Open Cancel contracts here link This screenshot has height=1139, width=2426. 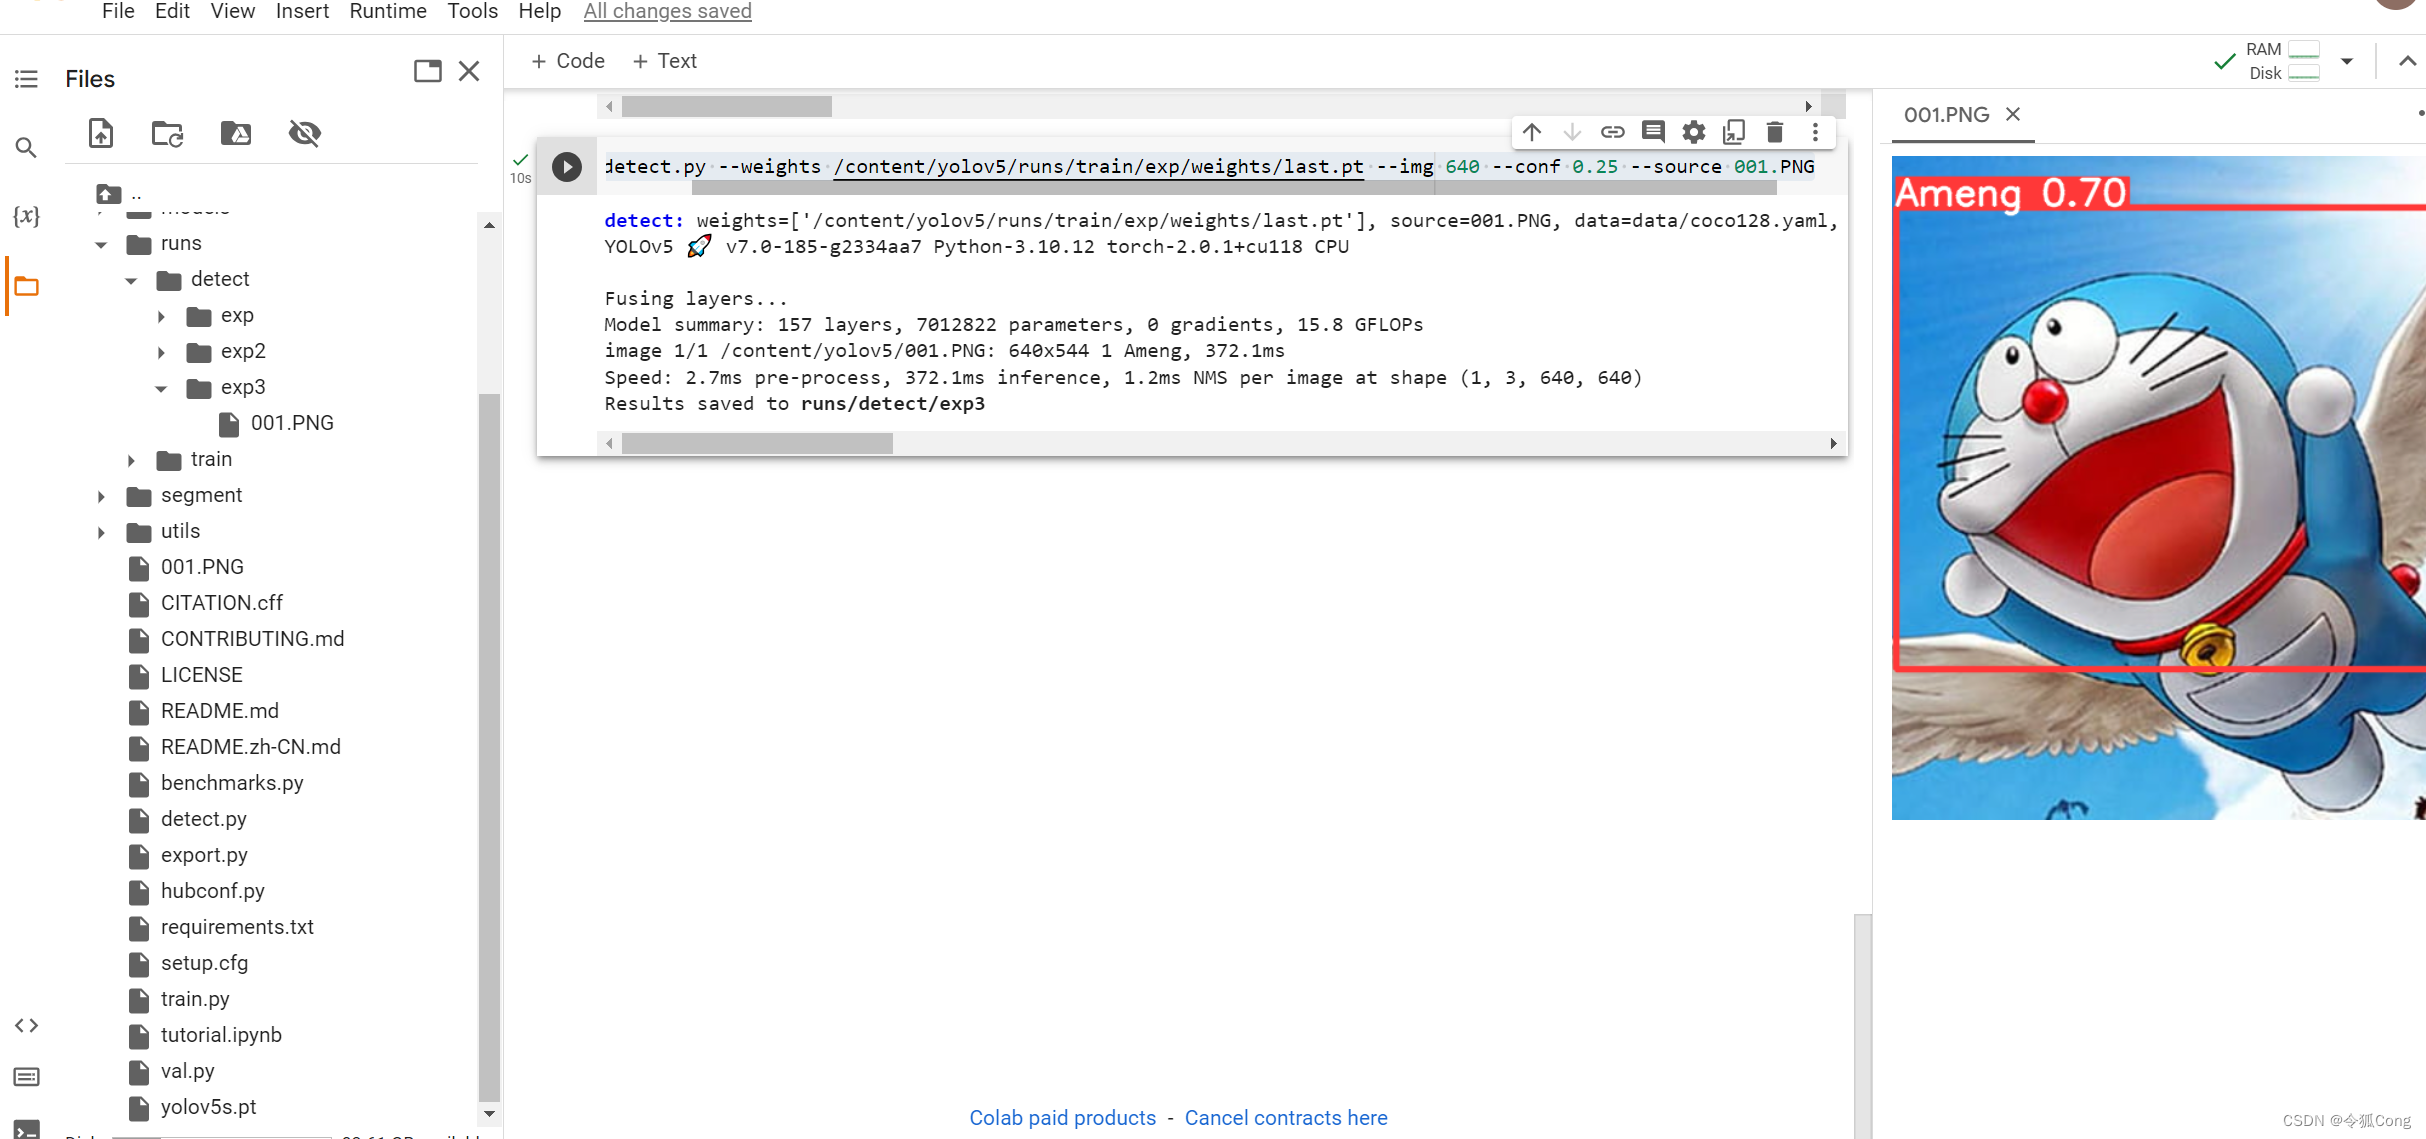pos(1286,1118)
